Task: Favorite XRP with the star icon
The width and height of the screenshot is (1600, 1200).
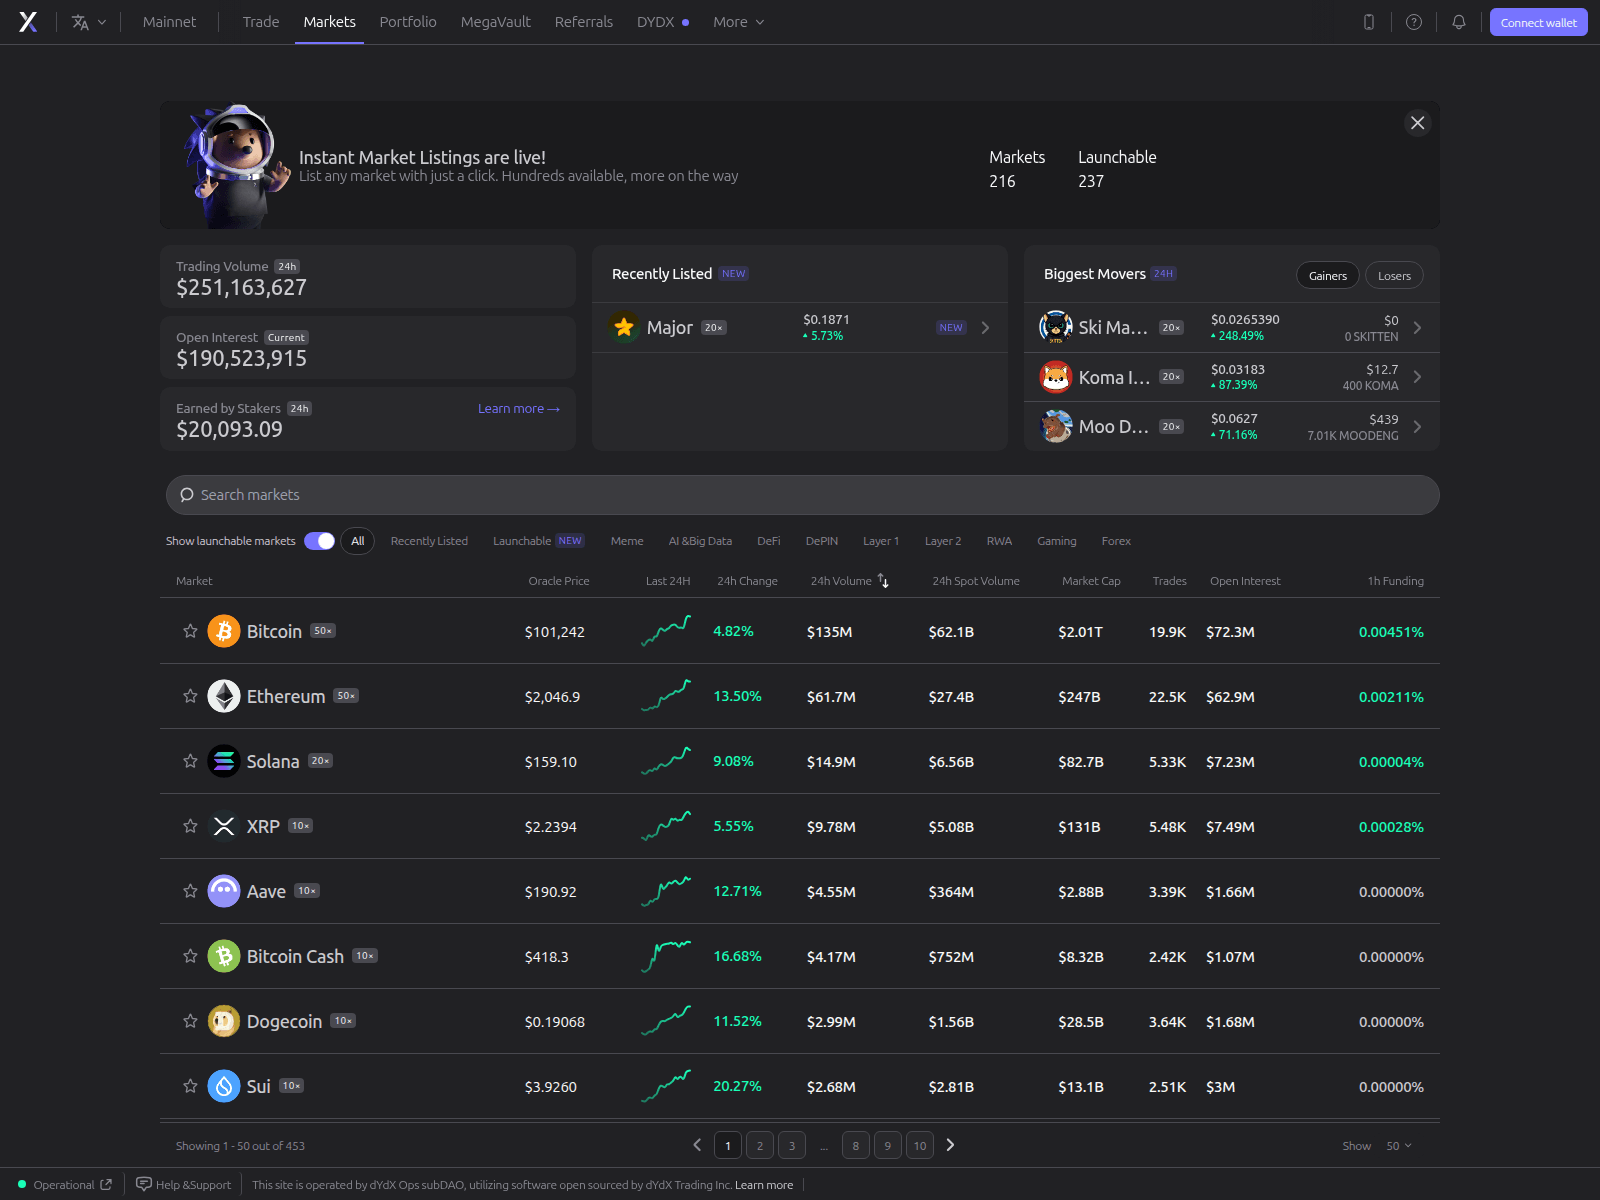Action: [x=190, y=826]
